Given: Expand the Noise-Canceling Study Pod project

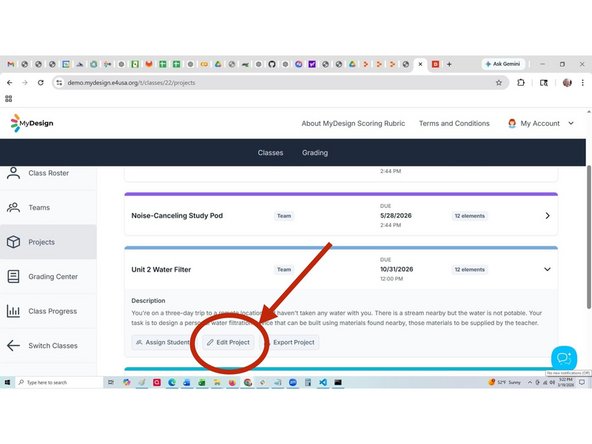Looking at the screenshot, I should (547, 216).
